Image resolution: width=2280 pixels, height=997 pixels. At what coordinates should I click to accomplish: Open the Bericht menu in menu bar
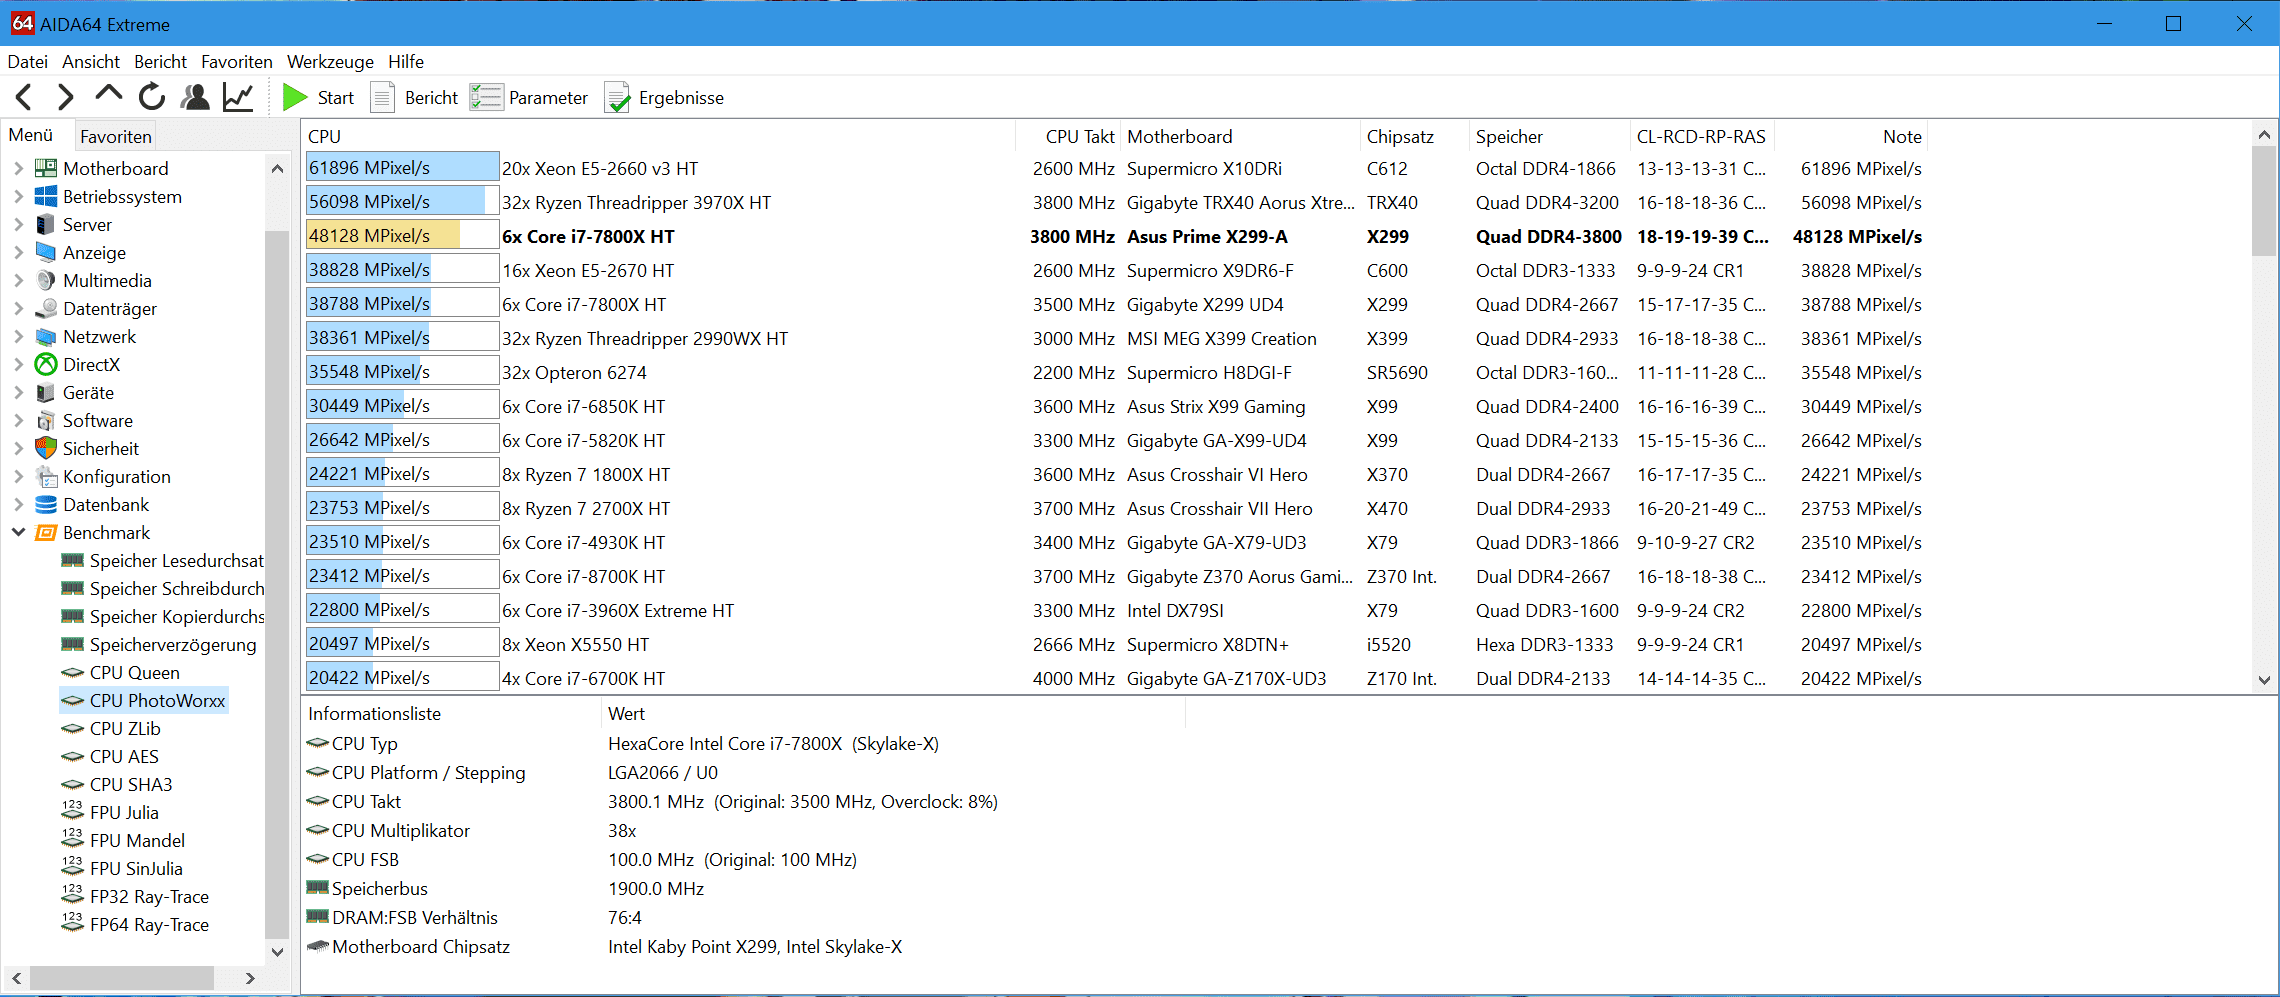(x=160, y=61)
